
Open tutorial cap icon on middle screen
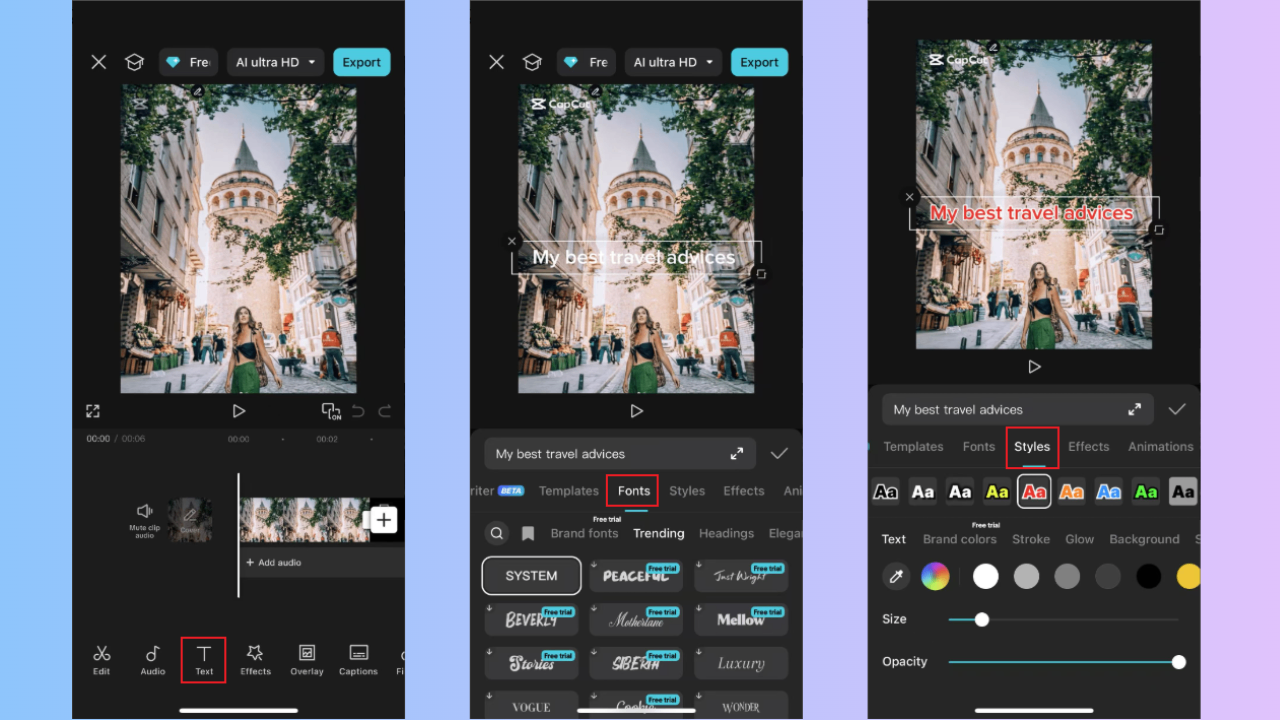coord(532,62)
